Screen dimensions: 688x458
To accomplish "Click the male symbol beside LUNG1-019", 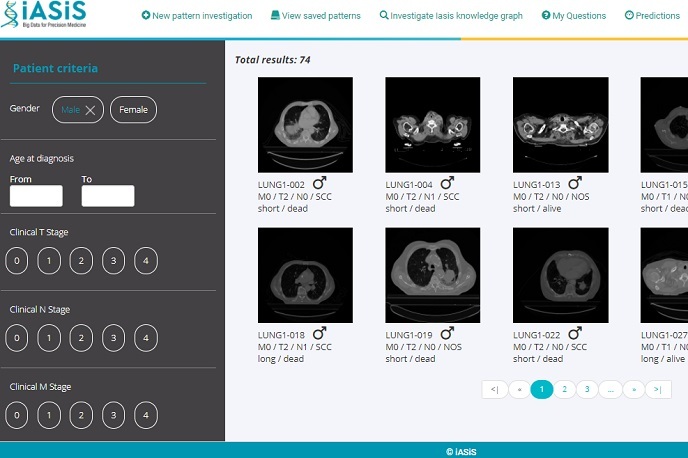I will pos(447,333).
